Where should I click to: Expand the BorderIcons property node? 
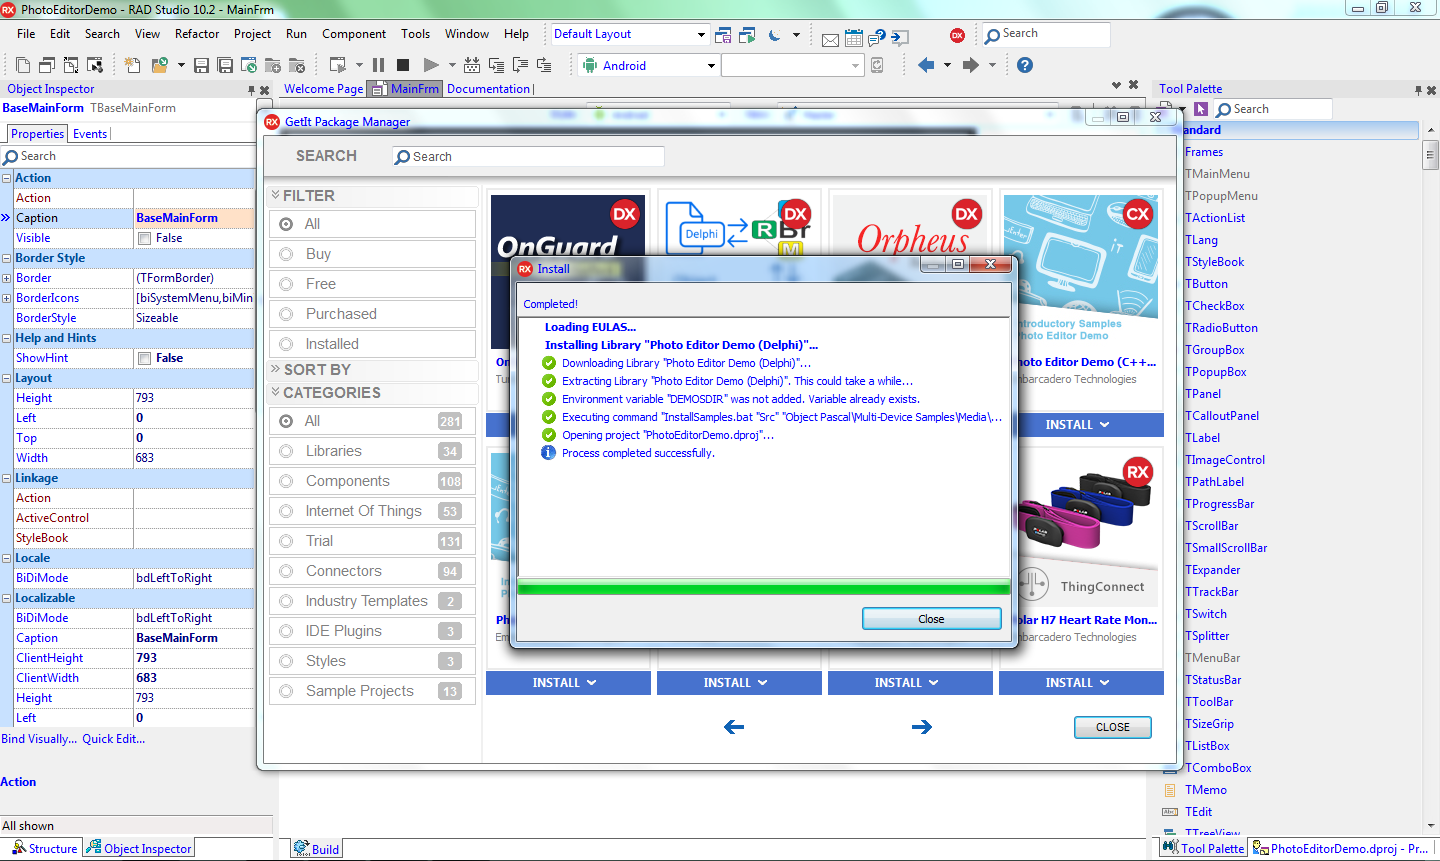6,298
